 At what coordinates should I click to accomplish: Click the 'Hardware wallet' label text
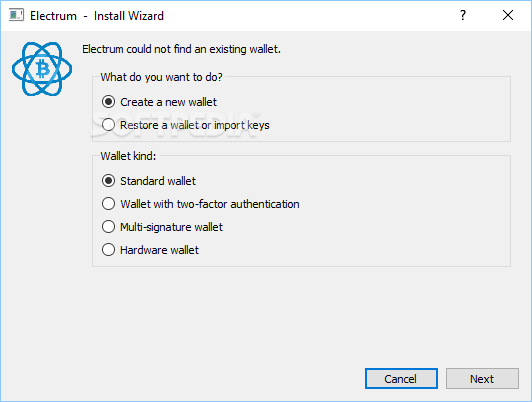(x=159, y=250)
